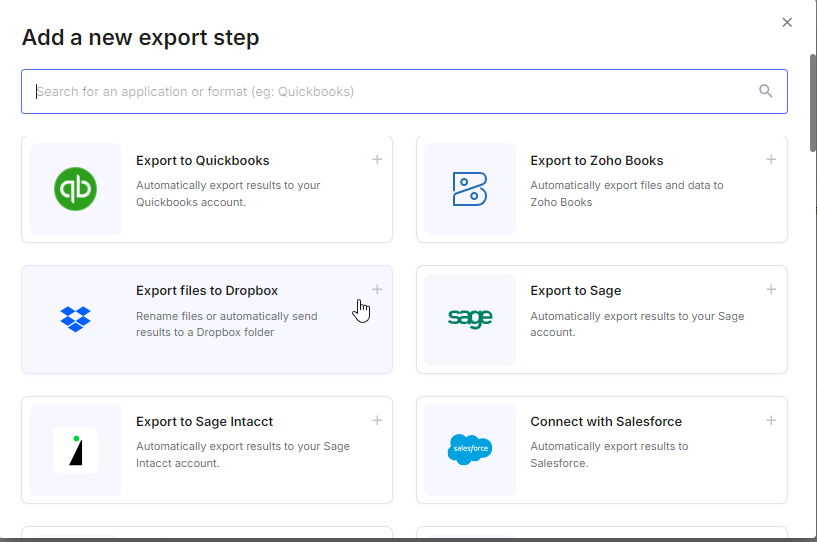The image size is (817, 542).
Task: Click 'Automatically export results to your Sage account.' text
Action: pyautogui.click(x=637, y=324)
